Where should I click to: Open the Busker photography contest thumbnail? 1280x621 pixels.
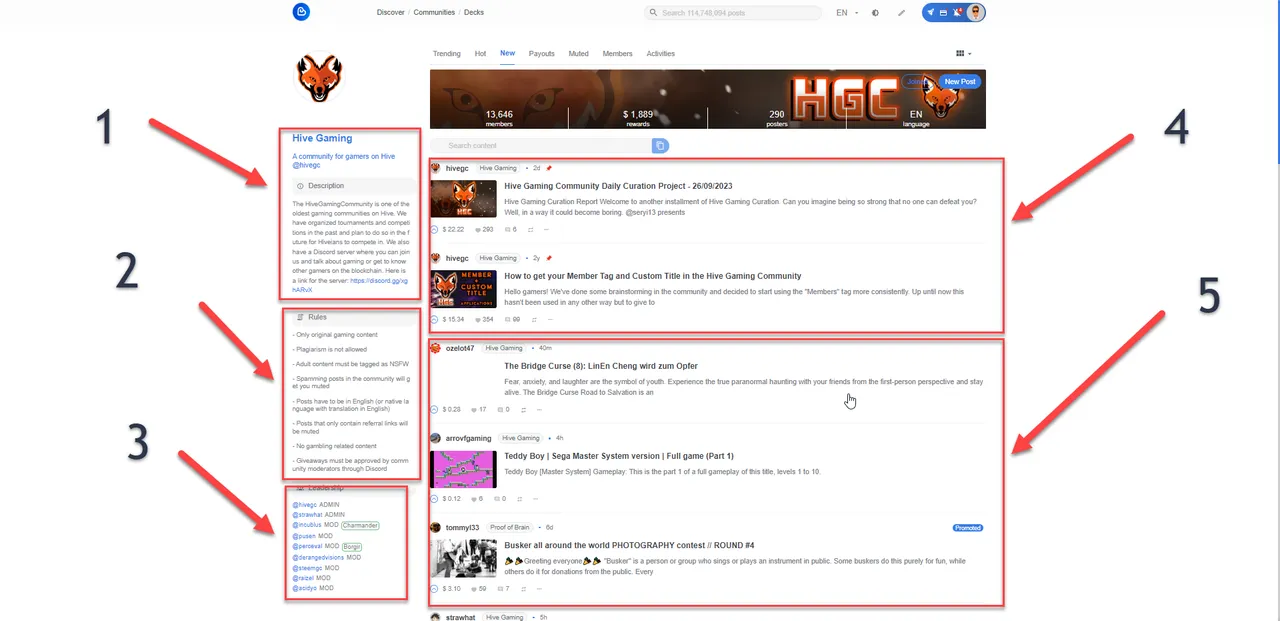pyautogui.click(x=463, y=558)
